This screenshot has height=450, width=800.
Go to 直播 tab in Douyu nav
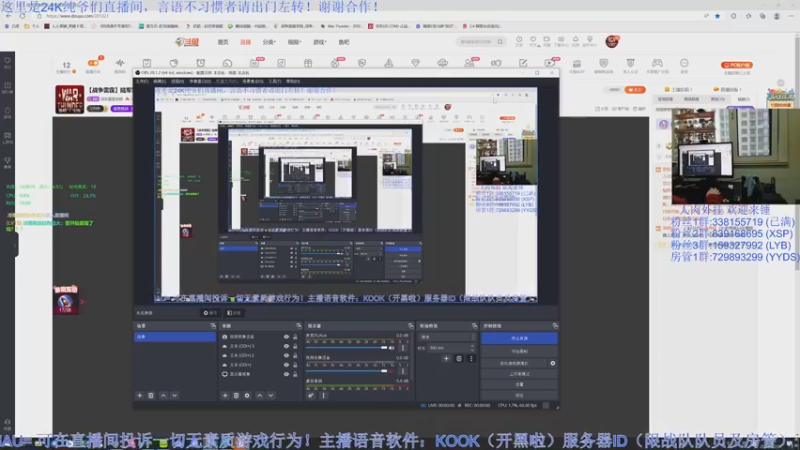[245, 42]
